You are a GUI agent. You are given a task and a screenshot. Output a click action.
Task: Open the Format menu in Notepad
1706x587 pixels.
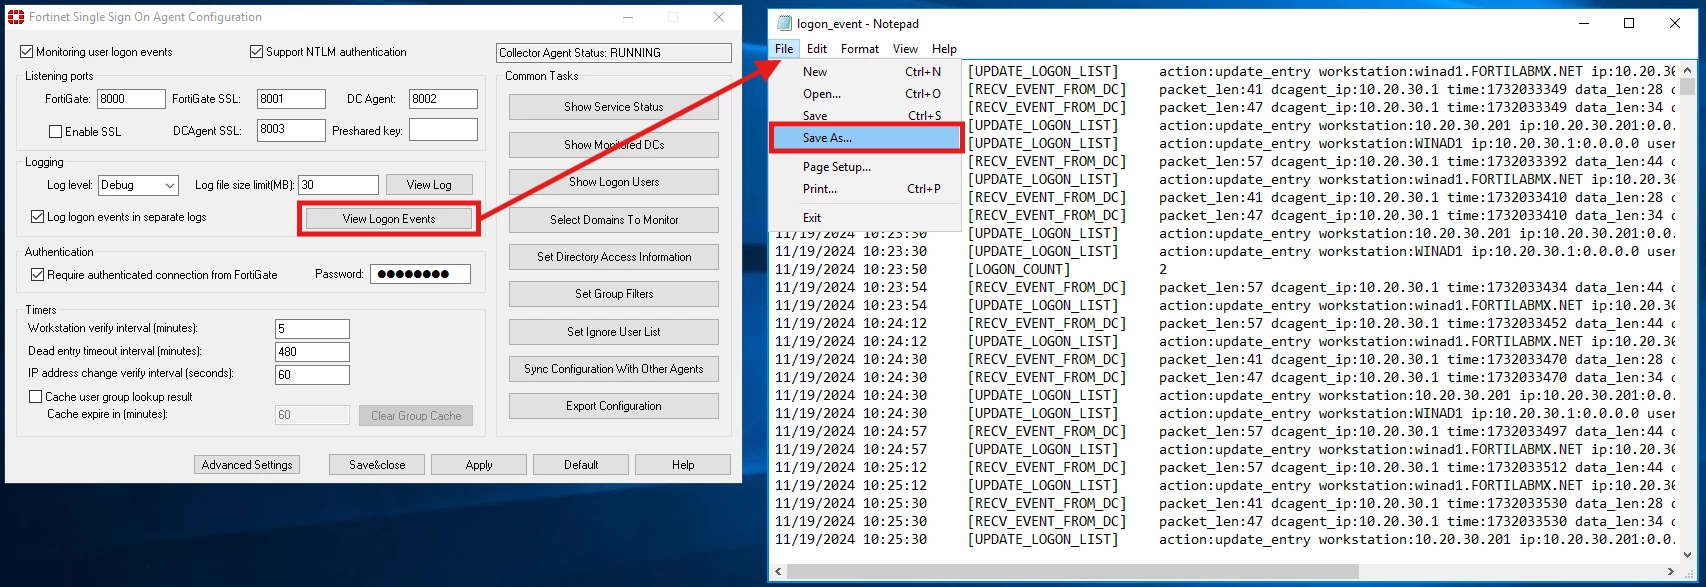pyautogui.click(x=860, y=48)
